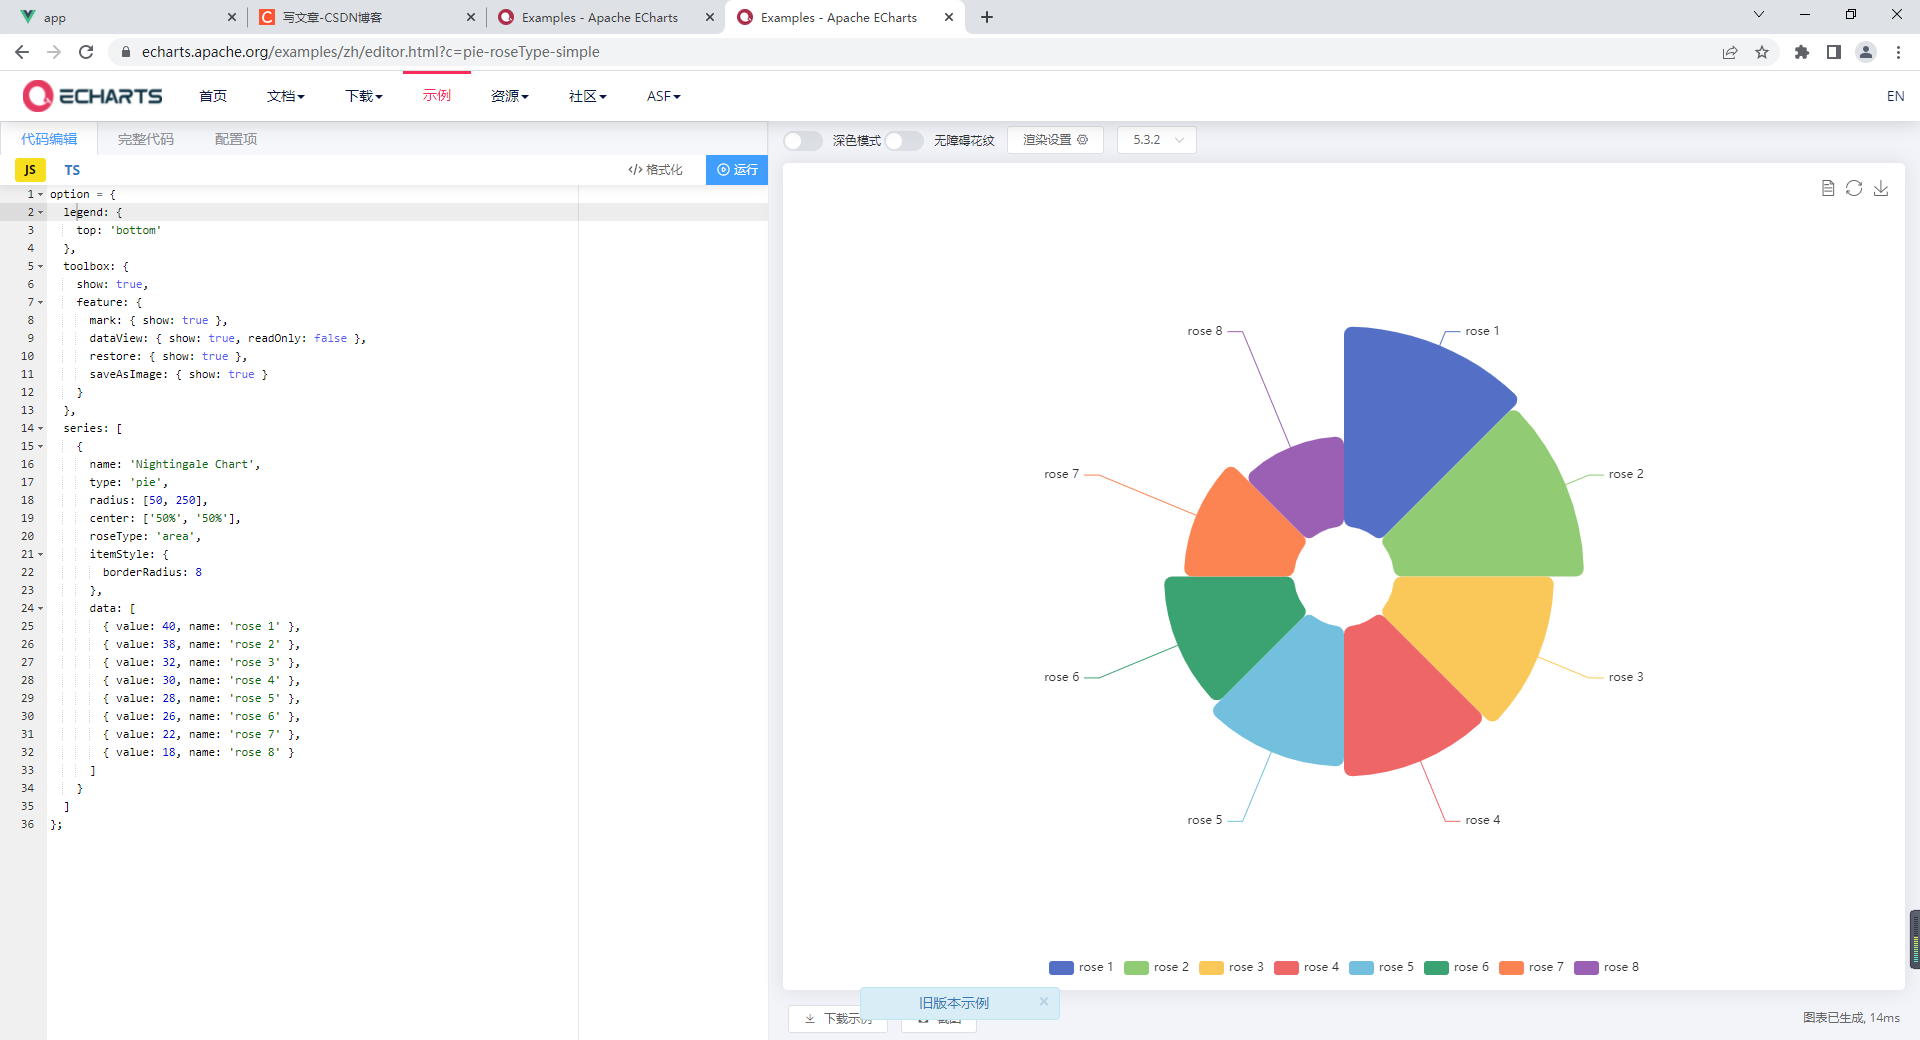Open the 文档 dropdown menu

tap(286, 96)
